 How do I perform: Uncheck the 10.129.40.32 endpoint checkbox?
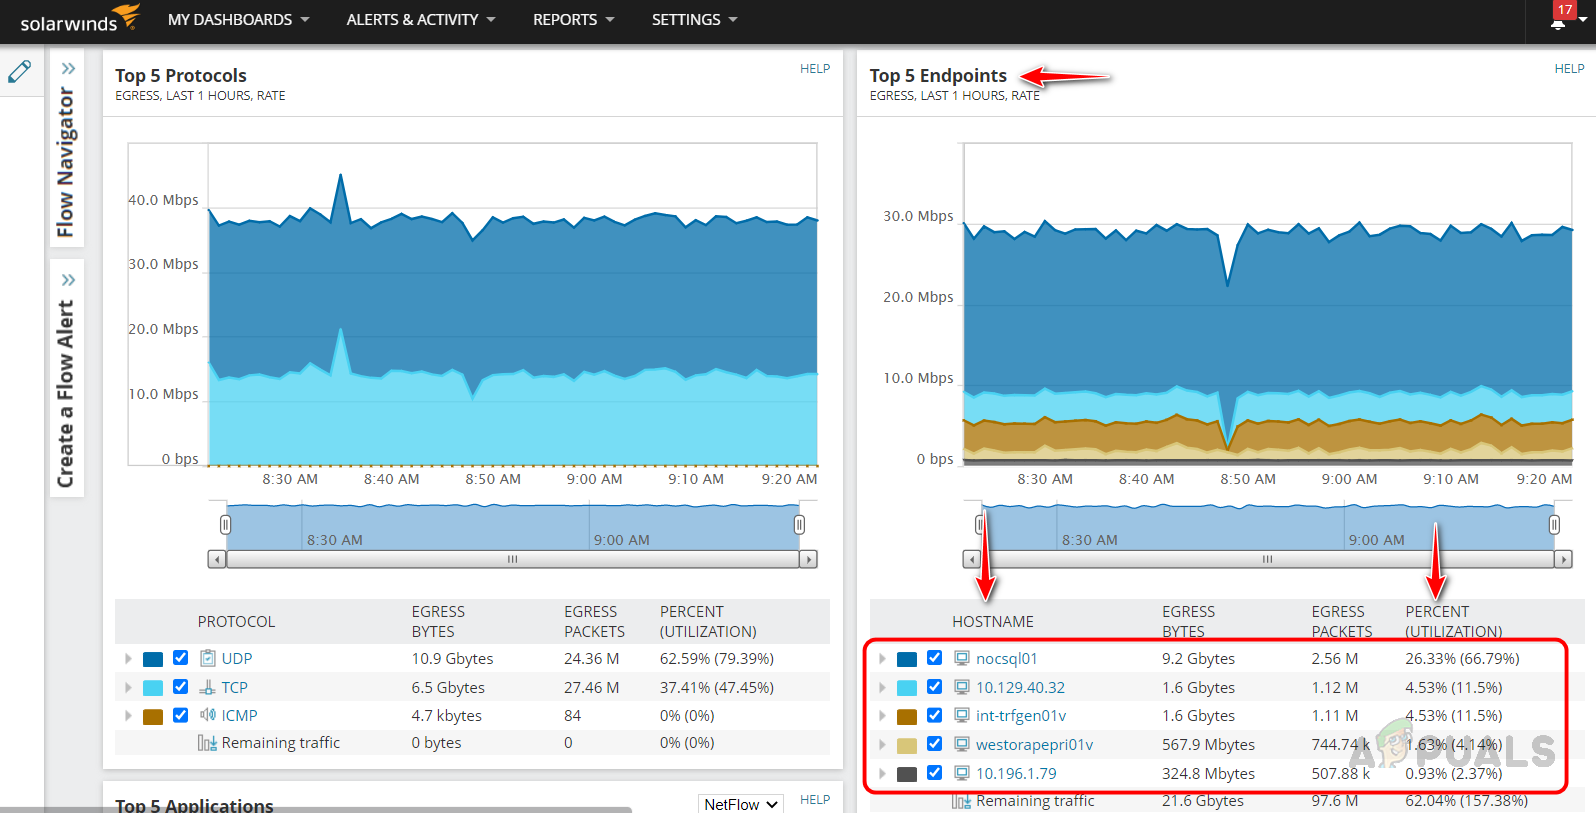(934, 687)
